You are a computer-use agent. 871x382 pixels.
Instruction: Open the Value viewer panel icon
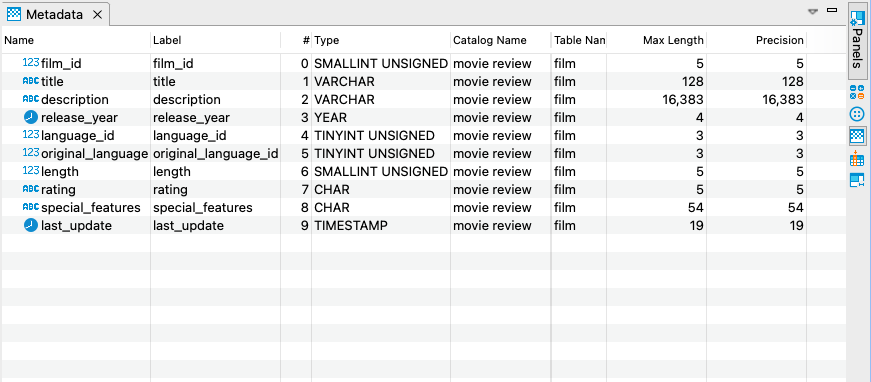(x=857, y=180)
